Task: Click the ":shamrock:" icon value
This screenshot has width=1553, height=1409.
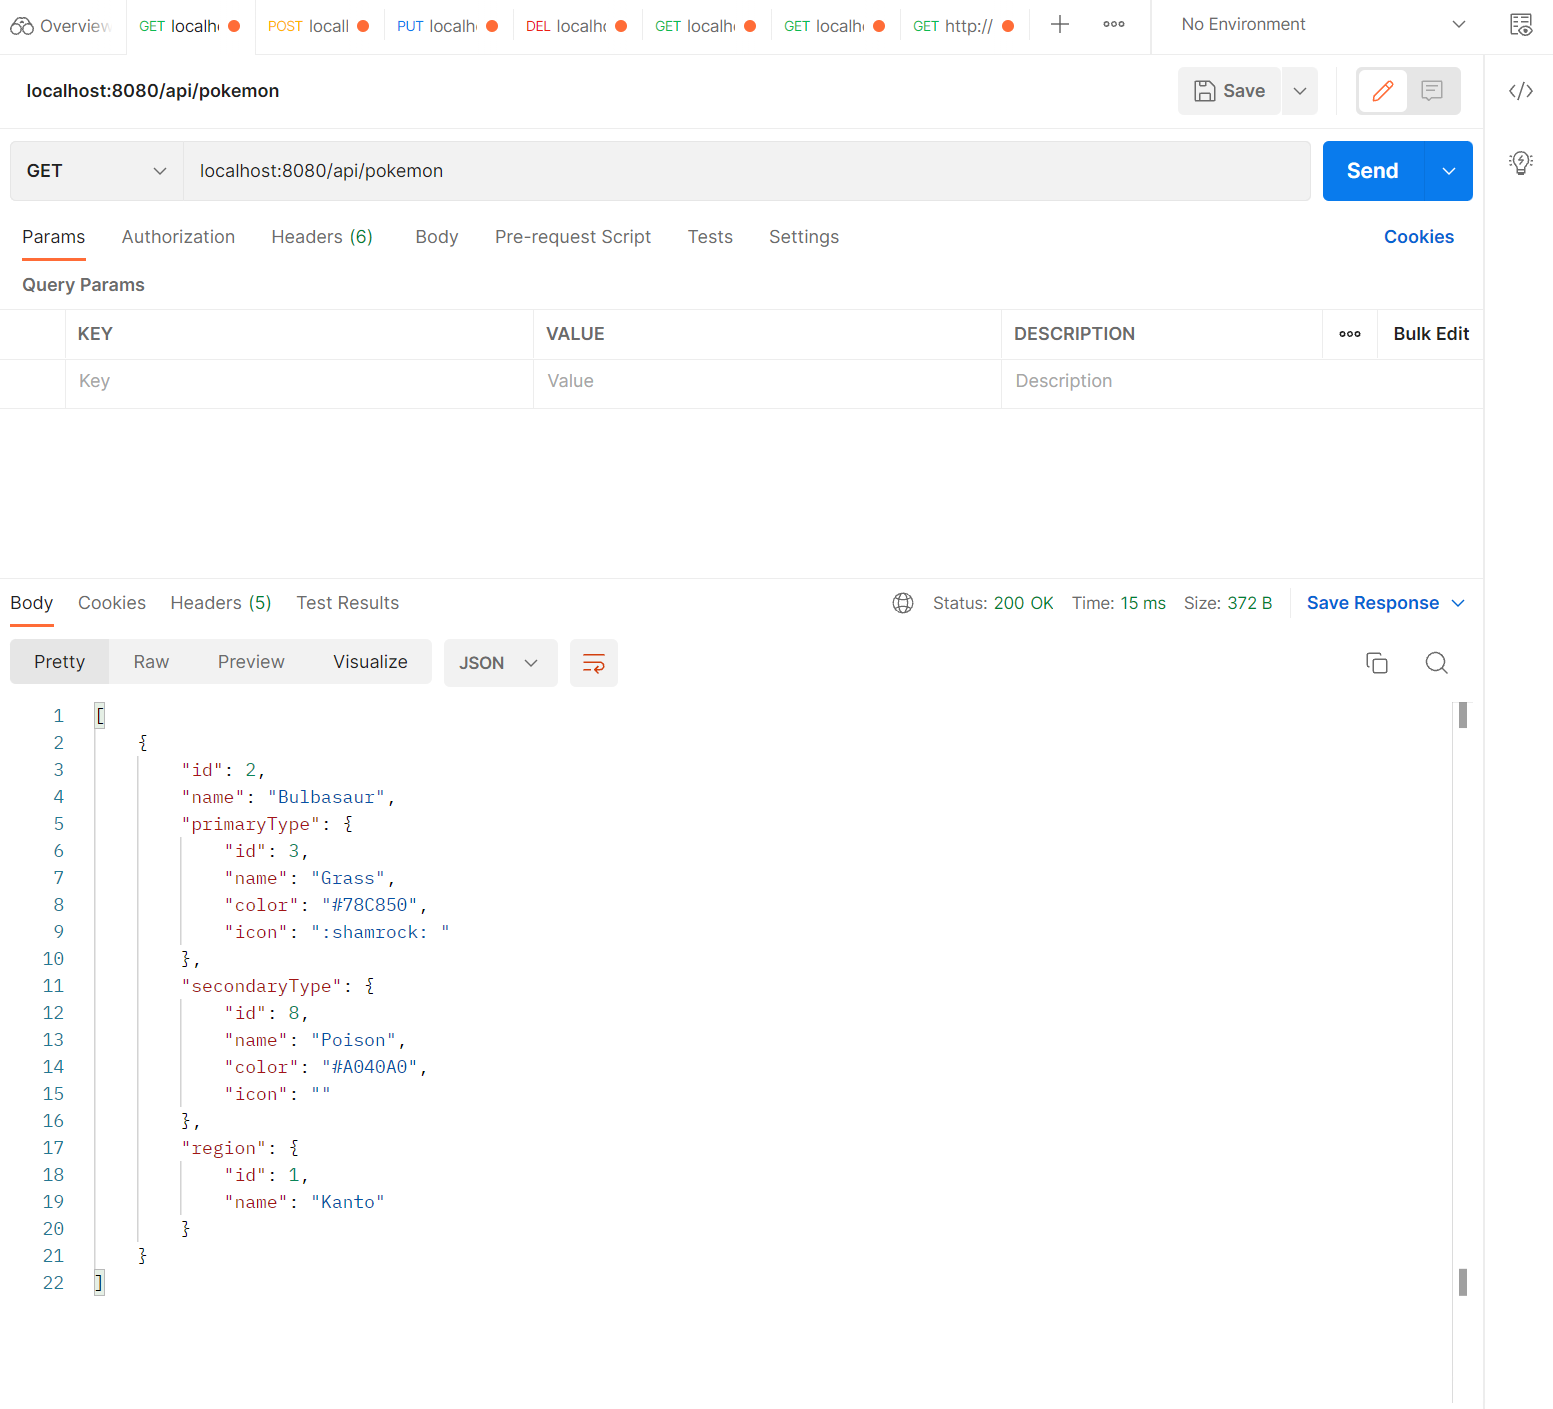Action: 380,932
